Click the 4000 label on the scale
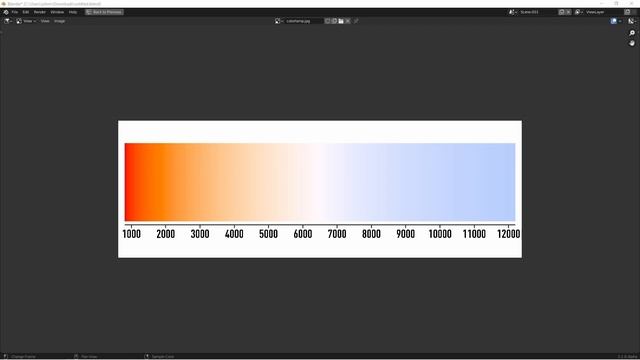Image resolution: width=640 pixels, height=360 pixels. coord(234,234)
